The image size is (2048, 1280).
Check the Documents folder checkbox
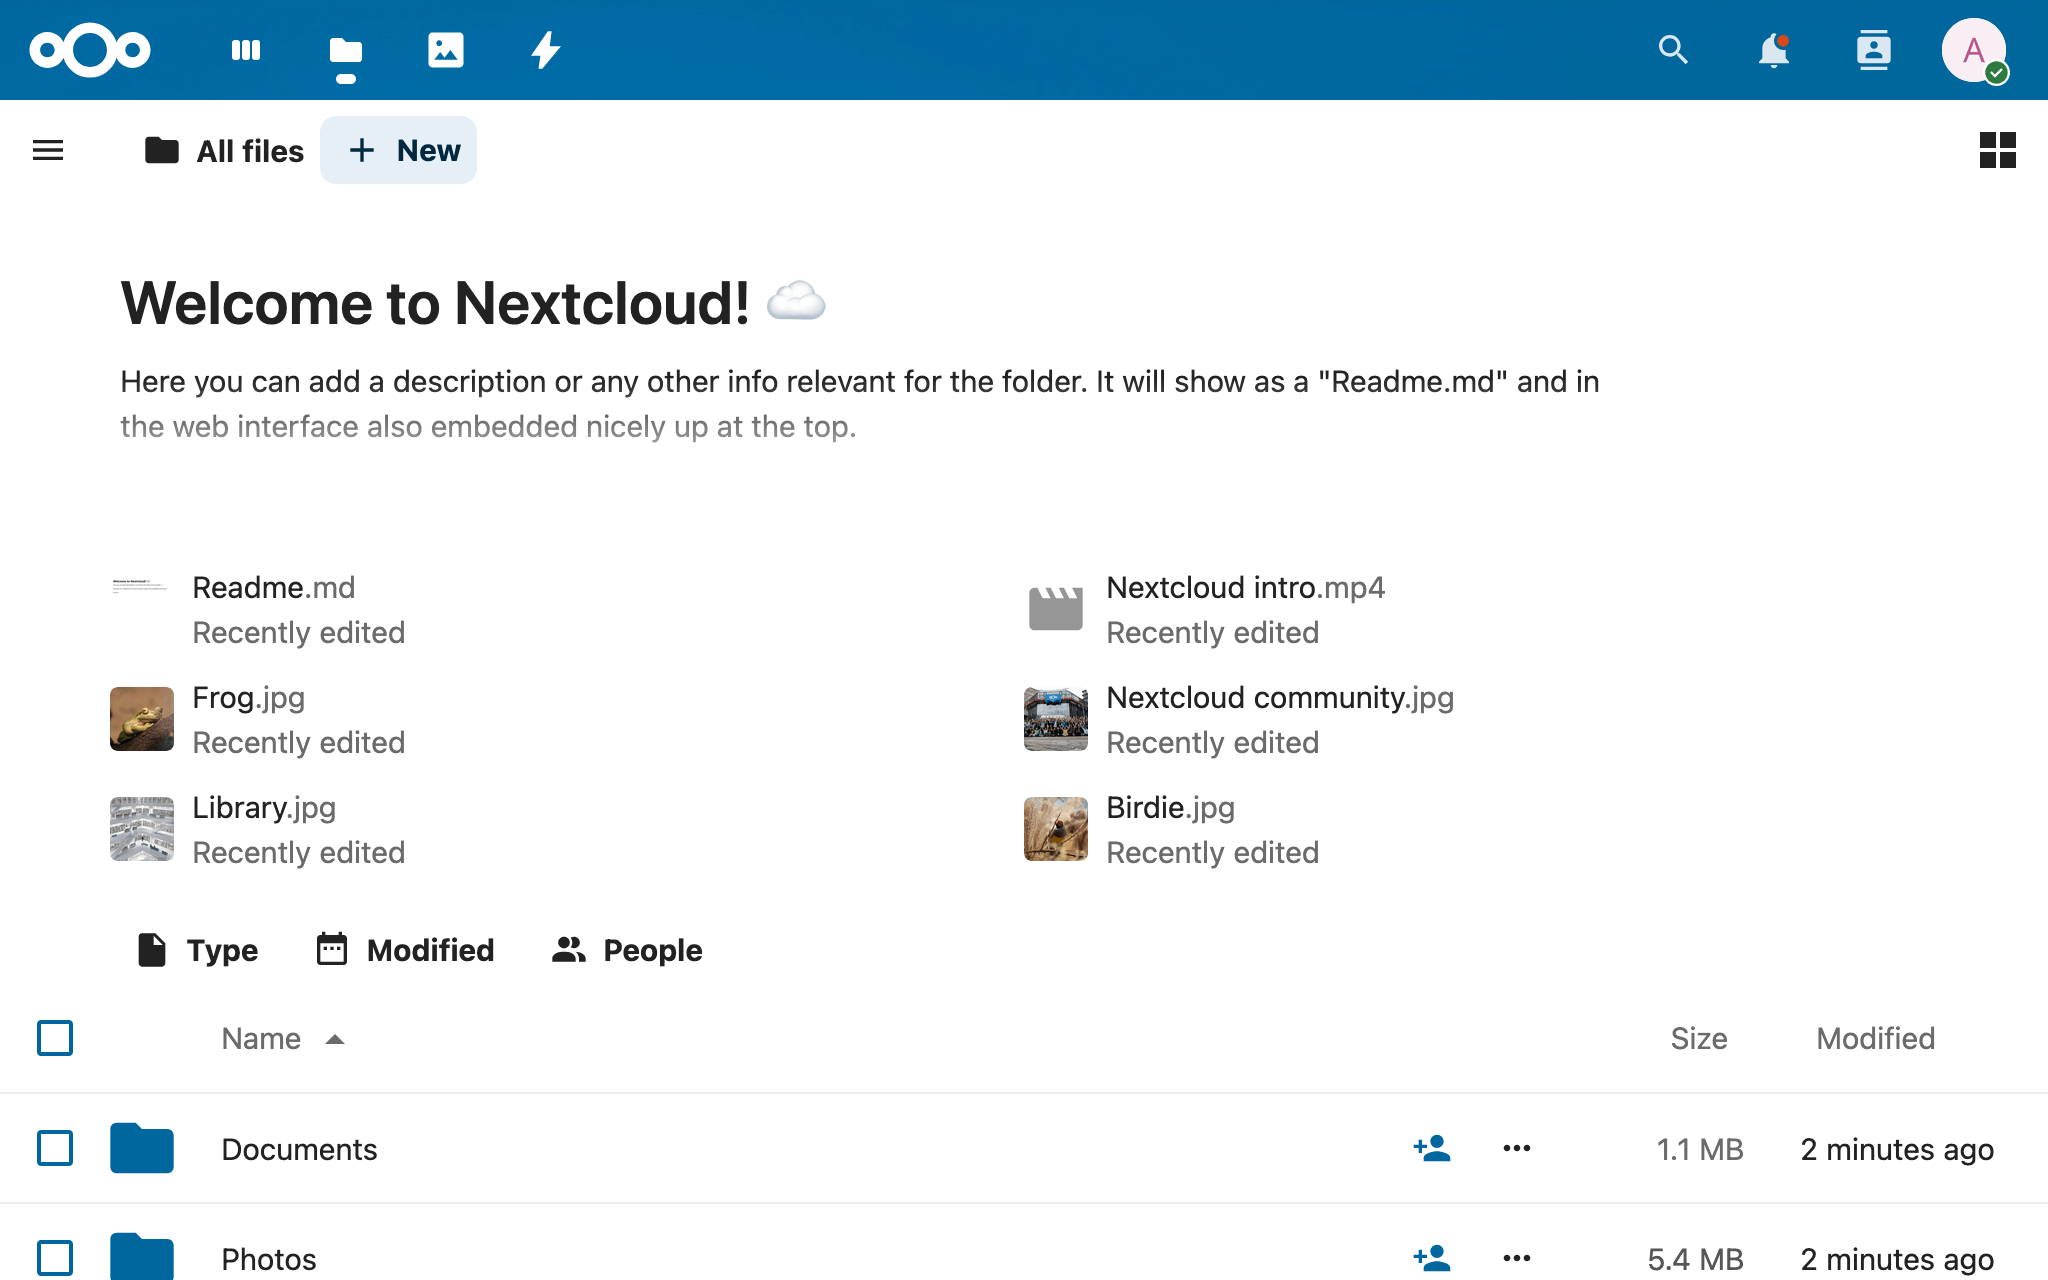click(55, 1148)
